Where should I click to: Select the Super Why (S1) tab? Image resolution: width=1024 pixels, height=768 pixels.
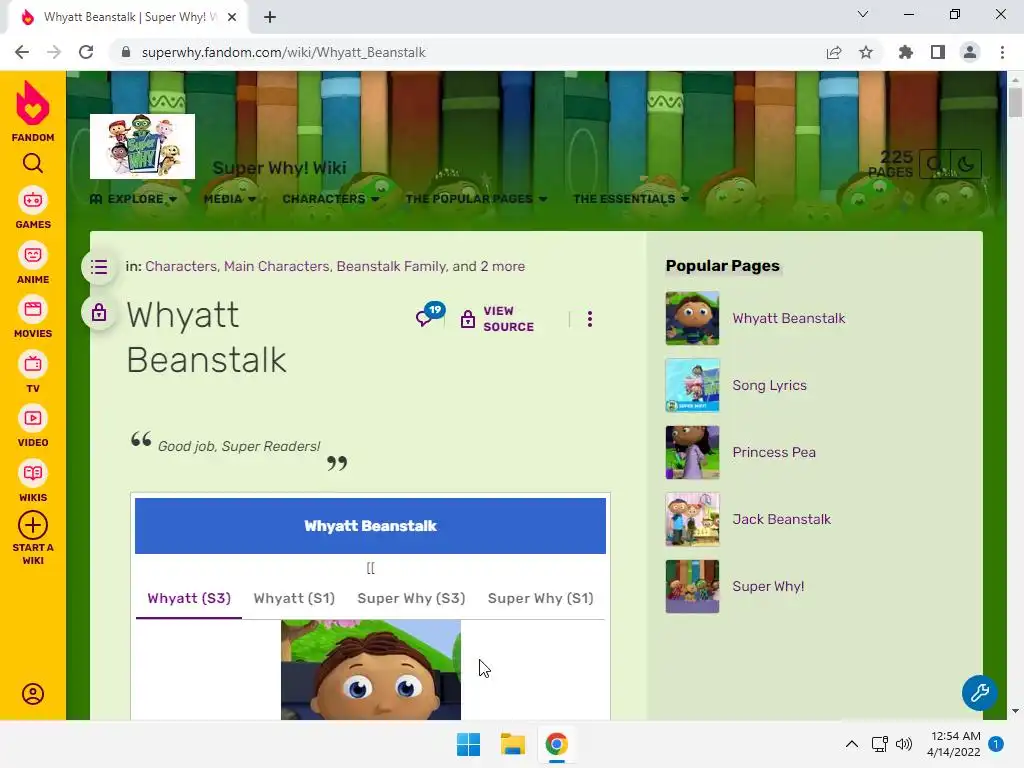tap(540, 598)
